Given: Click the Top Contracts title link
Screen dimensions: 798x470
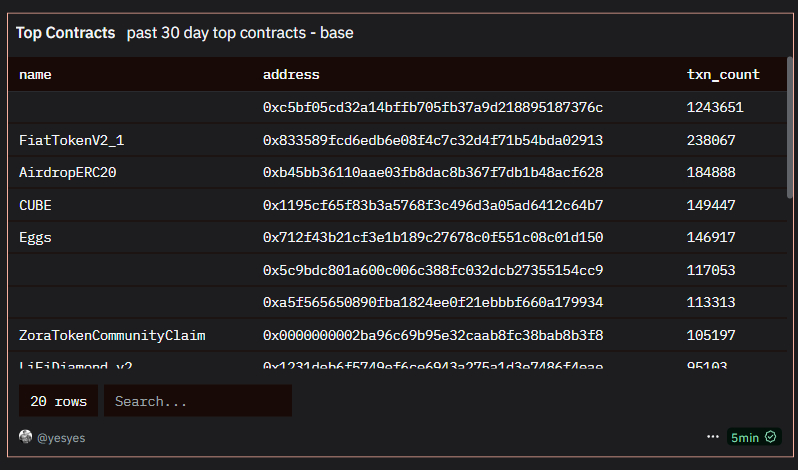Looking at the screenshot, I should (x=66, y=33).
